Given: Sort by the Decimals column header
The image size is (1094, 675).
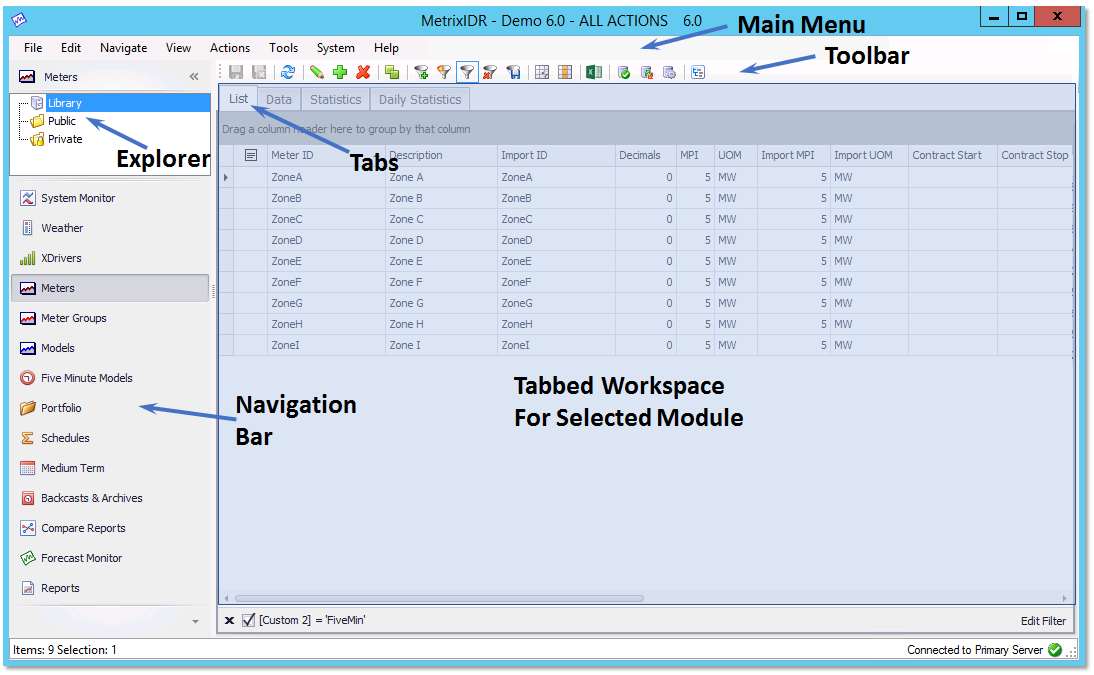Looking at the screenshot, I should [645, 156].
